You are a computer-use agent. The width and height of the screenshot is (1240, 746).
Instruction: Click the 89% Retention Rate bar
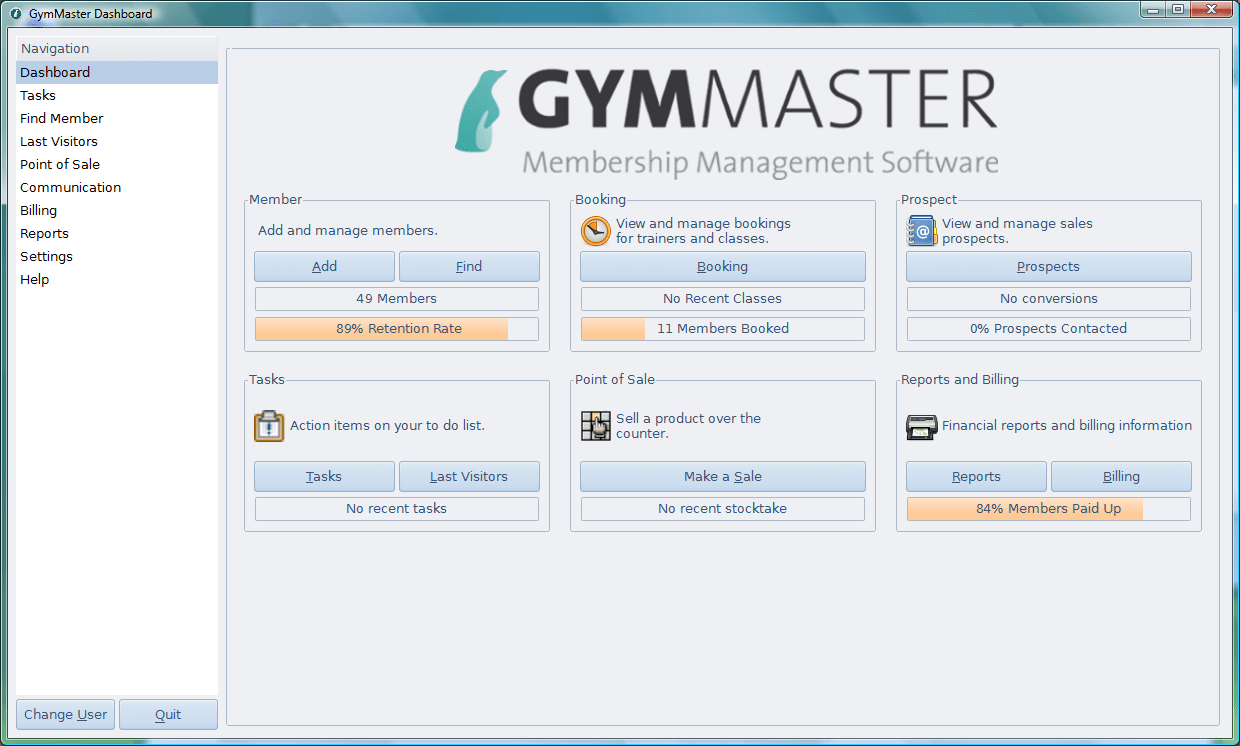coord(397,328)
